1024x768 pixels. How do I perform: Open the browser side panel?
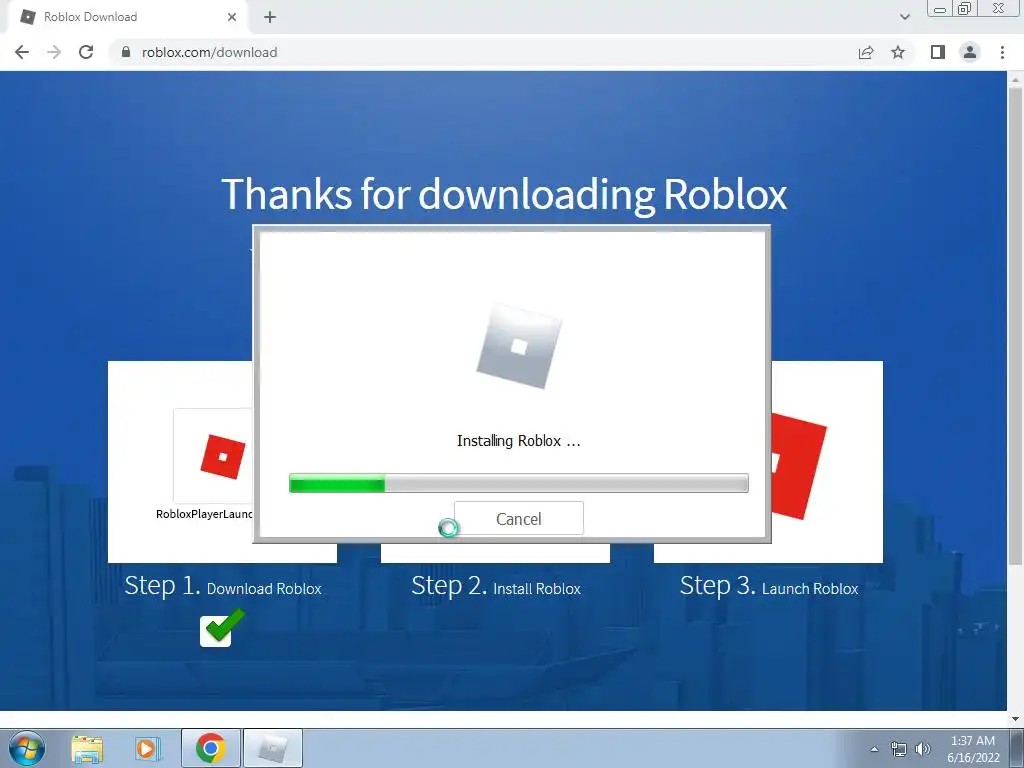tap(938, 52)
